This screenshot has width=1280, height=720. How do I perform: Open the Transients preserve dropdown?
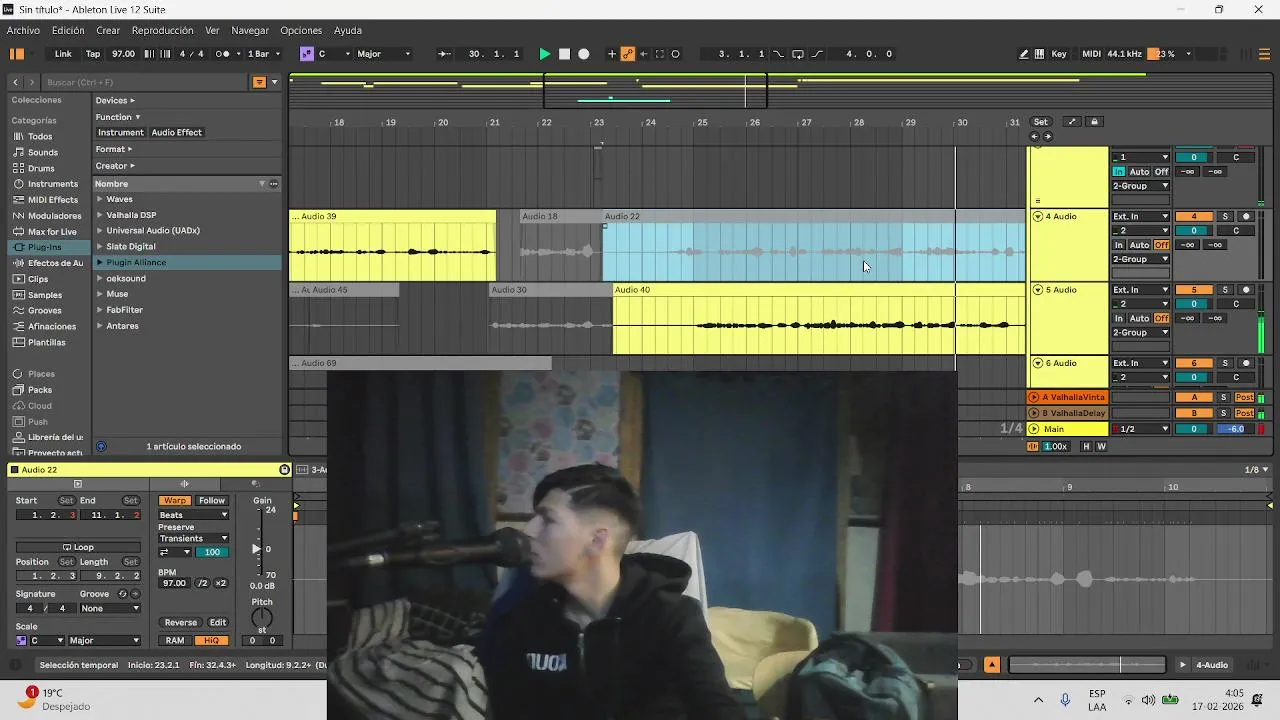click(x=193, y=538)
